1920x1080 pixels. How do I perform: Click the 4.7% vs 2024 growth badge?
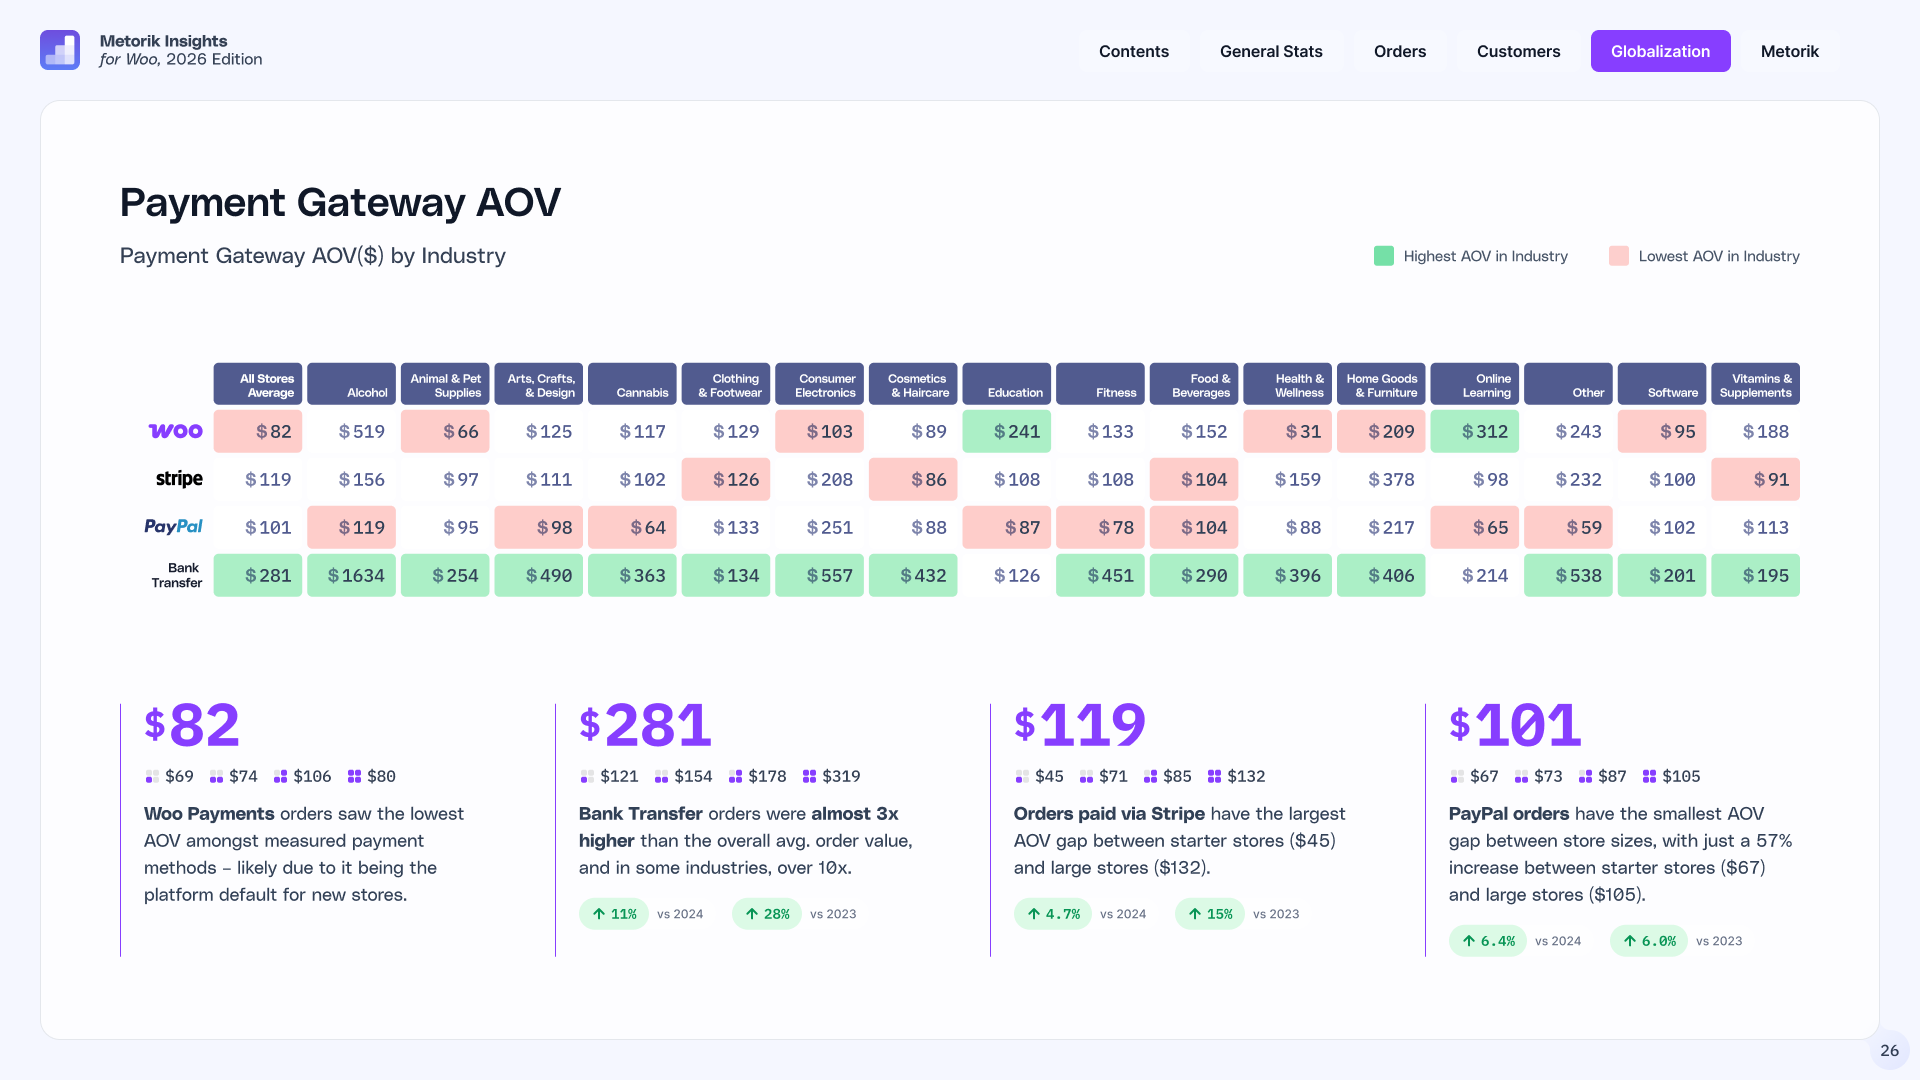[1053, 914]
